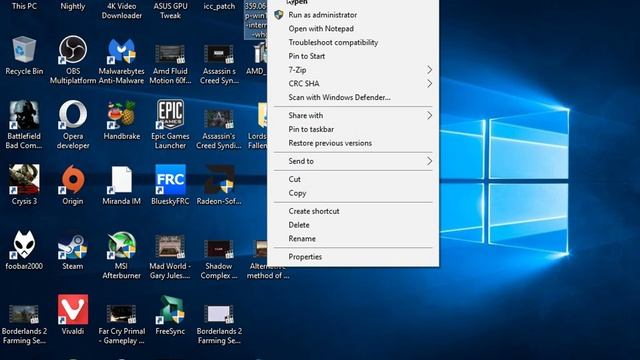Select the Assassin's Creed Syndi... video icon
This screenshot has width=640, height=360.
pyautogui.click(x=219, y=119)
